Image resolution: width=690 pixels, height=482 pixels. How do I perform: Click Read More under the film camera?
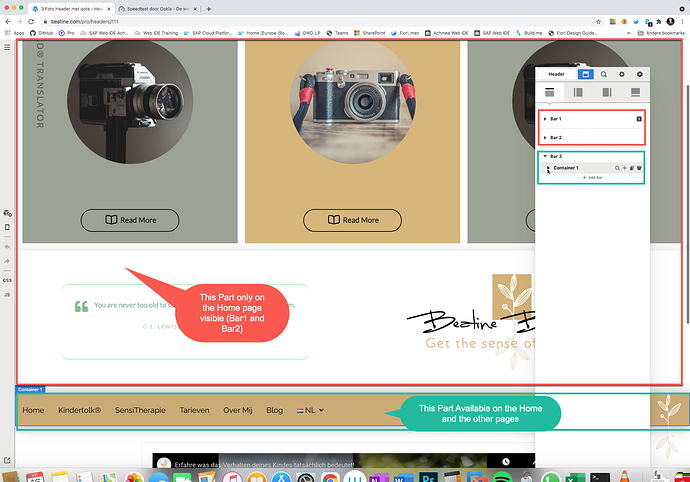tap(130, 220)
